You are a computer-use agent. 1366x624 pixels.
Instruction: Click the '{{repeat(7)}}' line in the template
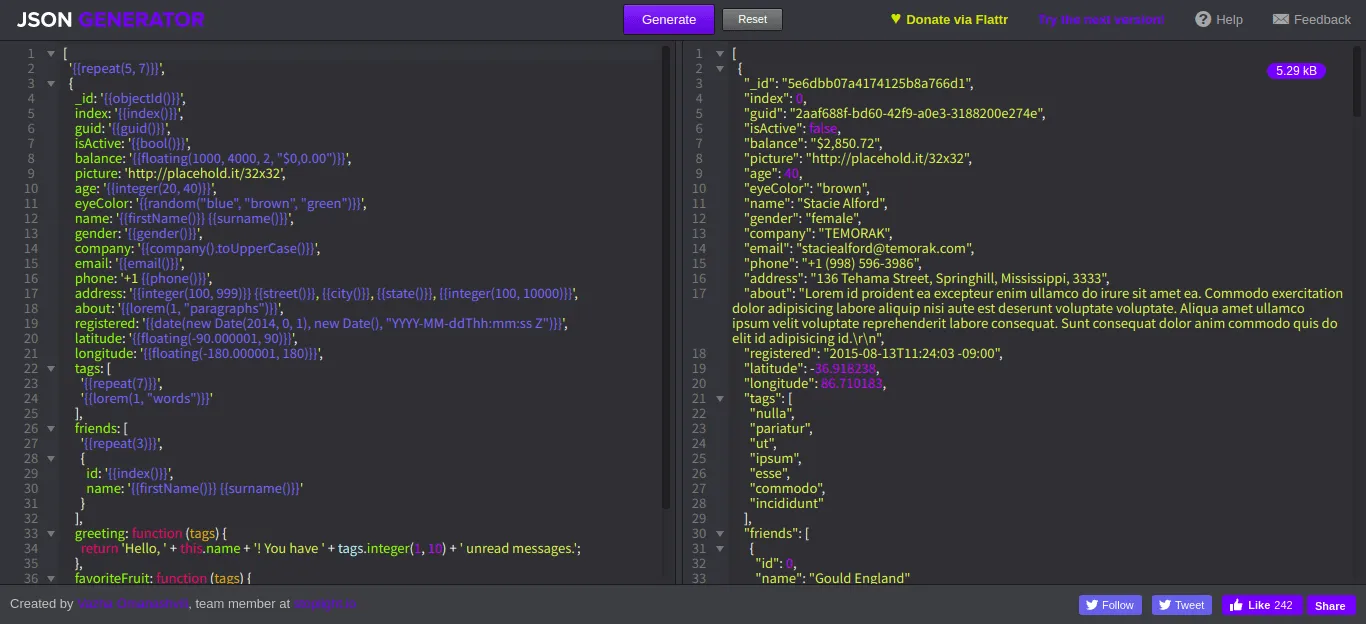(x=121, y=384)
